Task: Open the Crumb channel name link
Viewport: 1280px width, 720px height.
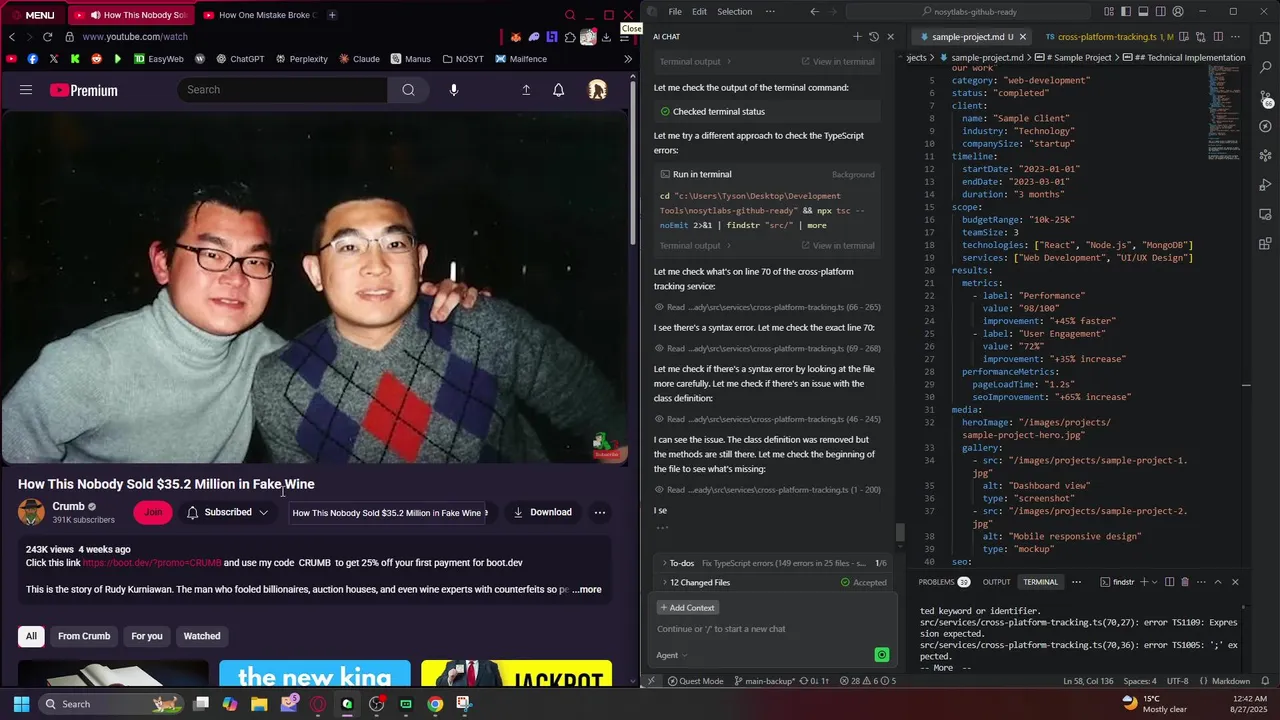Action: coord(68,506)
